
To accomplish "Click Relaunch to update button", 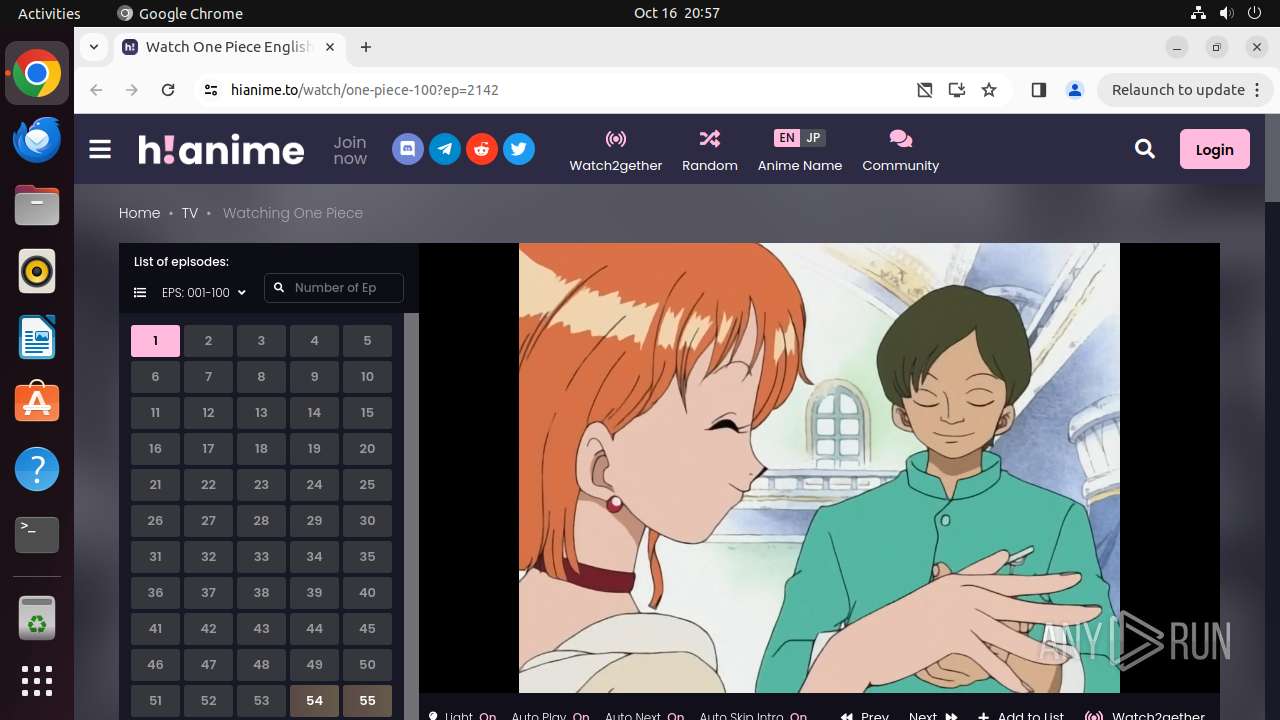I will [x=1178, y=90].
